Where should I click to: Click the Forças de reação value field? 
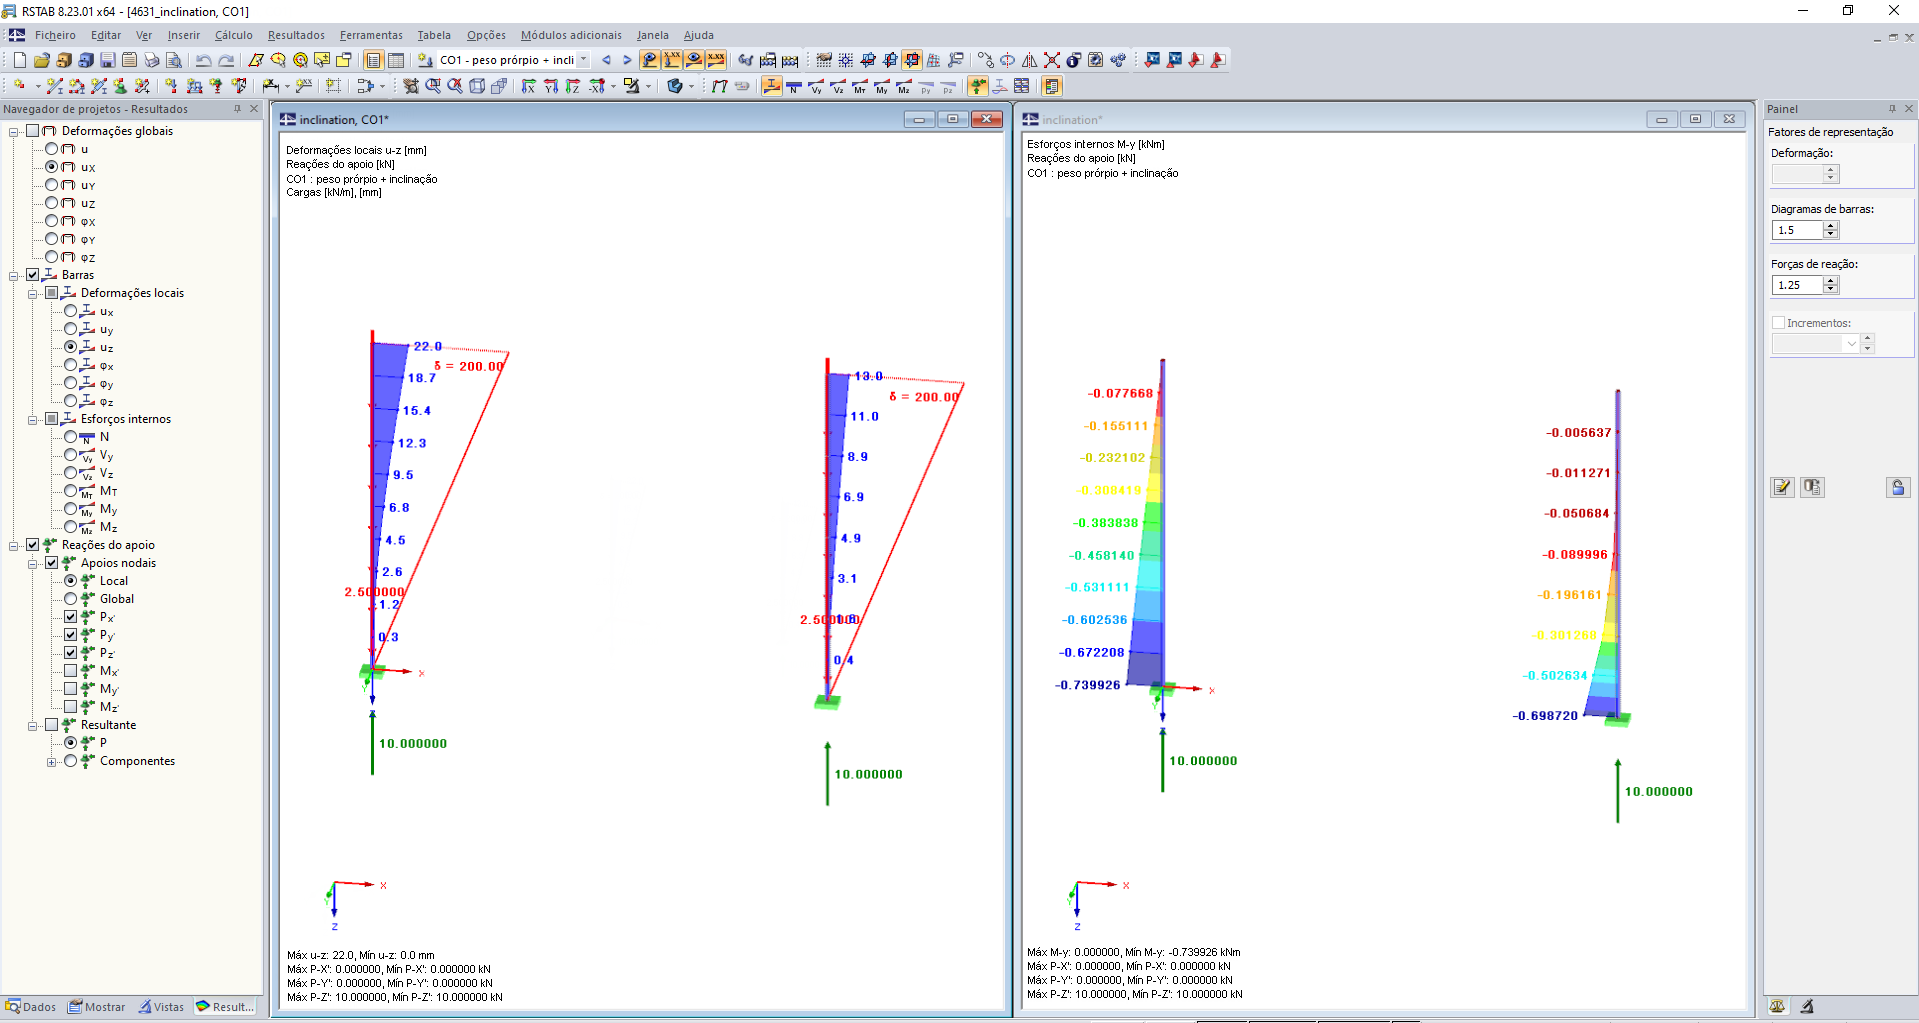click(x=1798, y=285)
